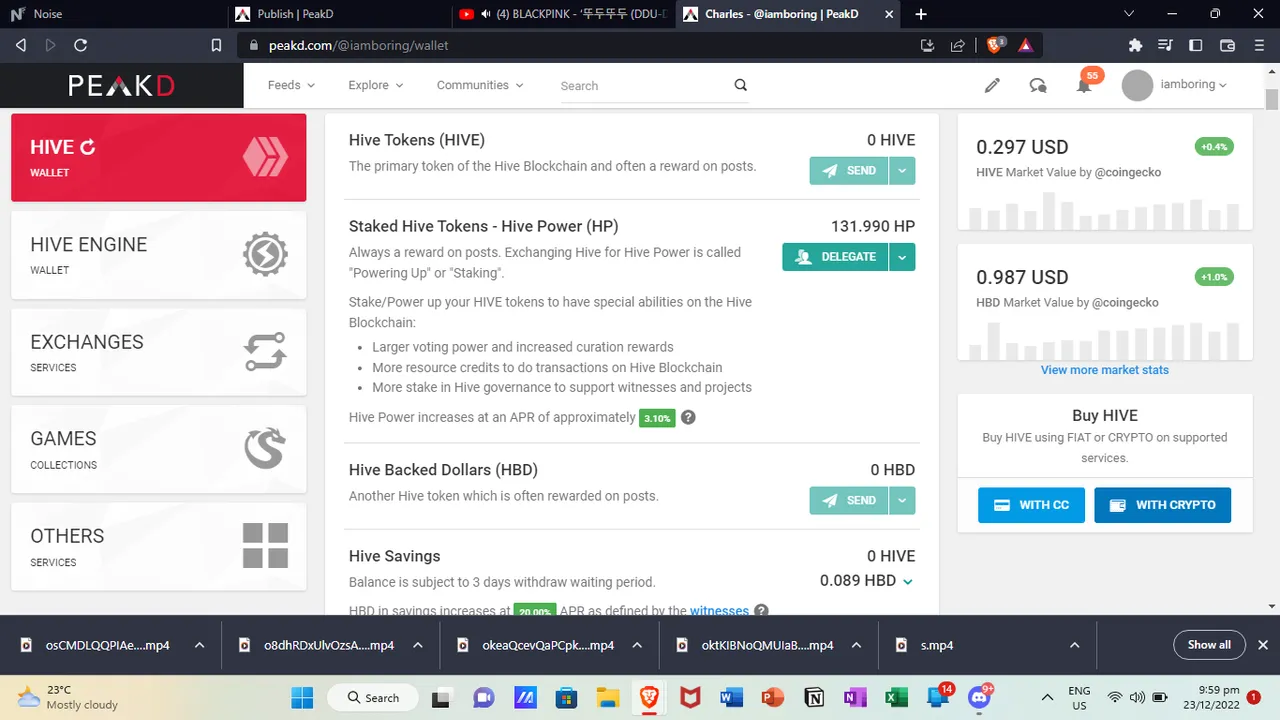Screen dimensions: 1280x720
Task: Open the Brave wallet icon in toolbar
Action: (x=1228, y=45)
